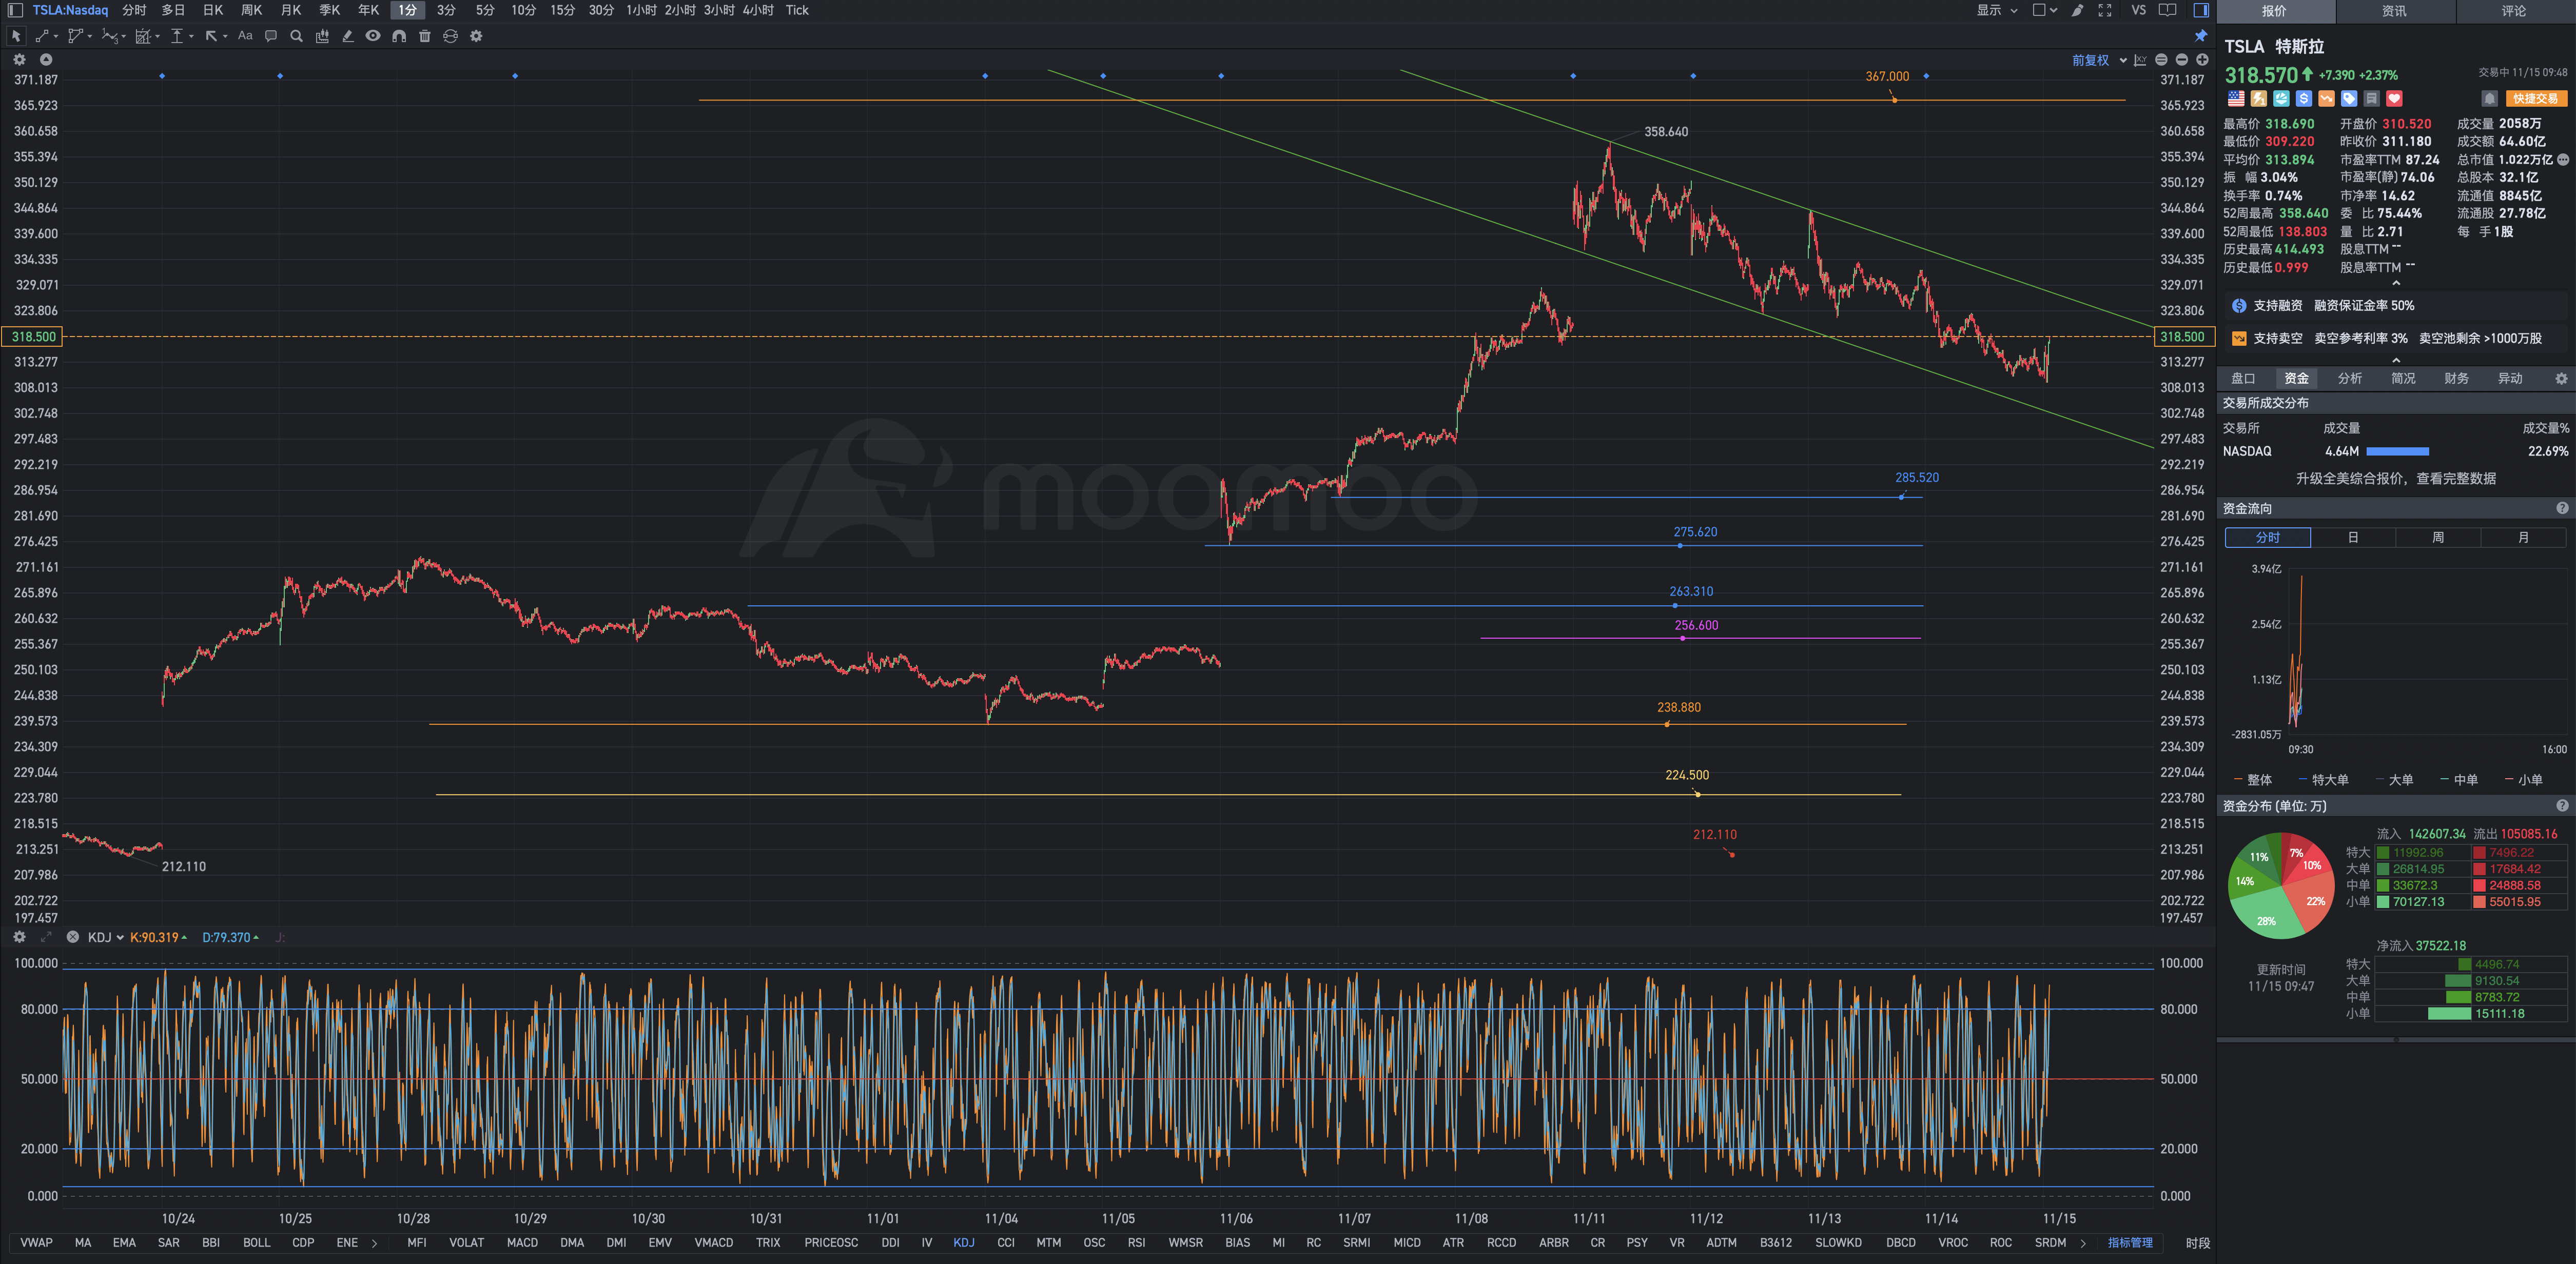Unpin the drawing toolbar pin
The width and height of the screenshot is (2576, 1264).
click(2201, 36)
